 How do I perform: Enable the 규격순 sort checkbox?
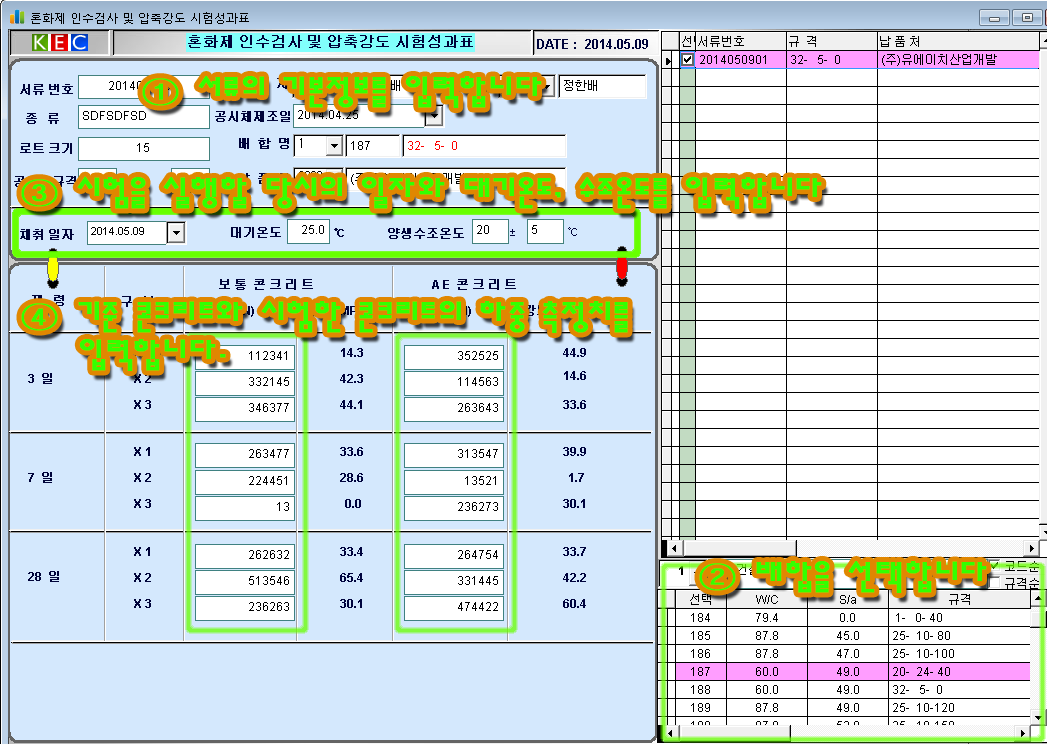point(996,583)
